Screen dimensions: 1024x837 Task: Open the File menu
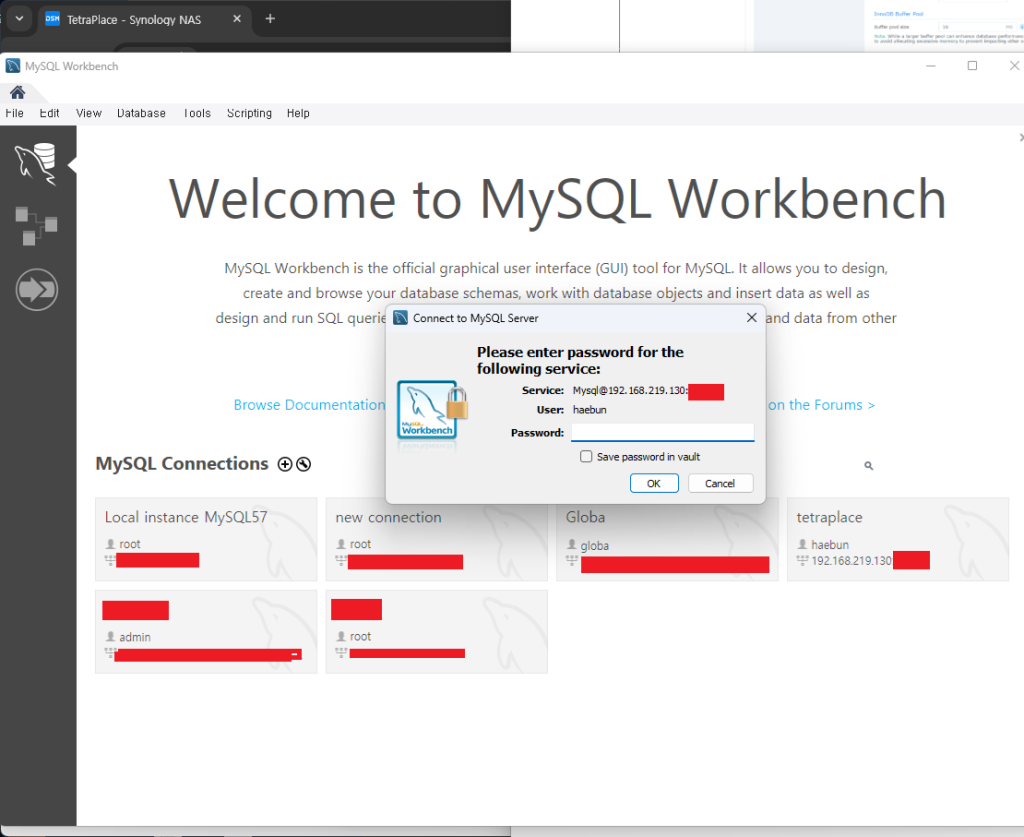[14, 113]
